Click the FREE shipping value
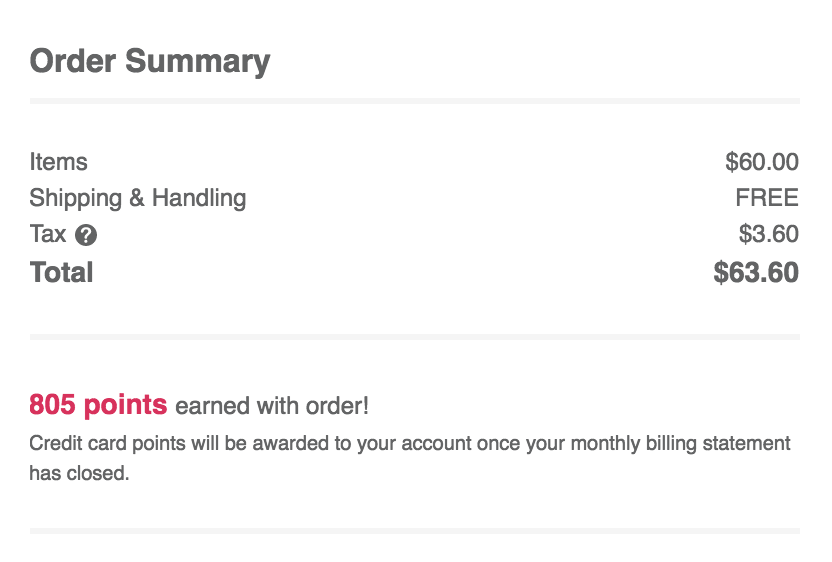832x562 pixels. [767, 198]
